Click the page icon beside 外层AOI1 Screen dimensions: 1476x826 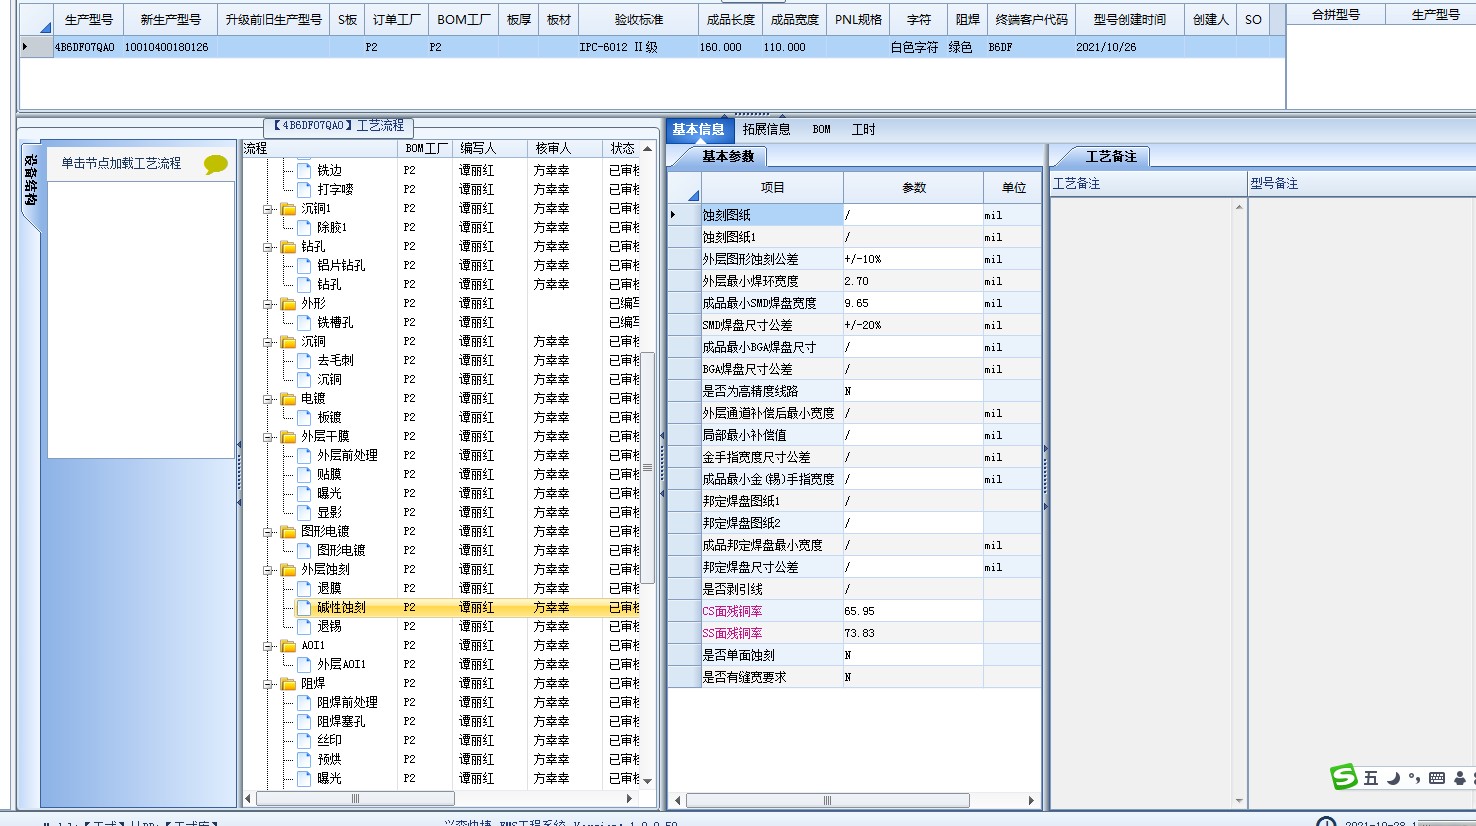point(304,665)
